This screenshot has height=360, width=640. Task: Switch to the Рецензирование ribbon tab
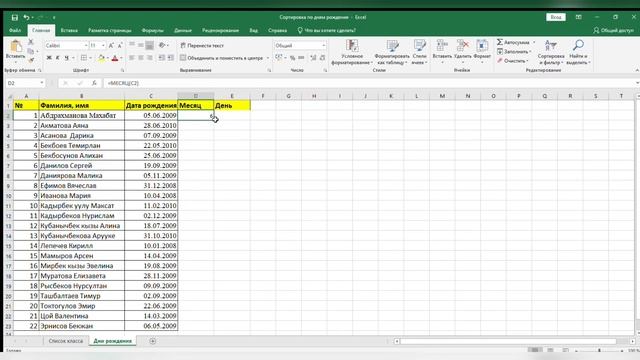220,30
